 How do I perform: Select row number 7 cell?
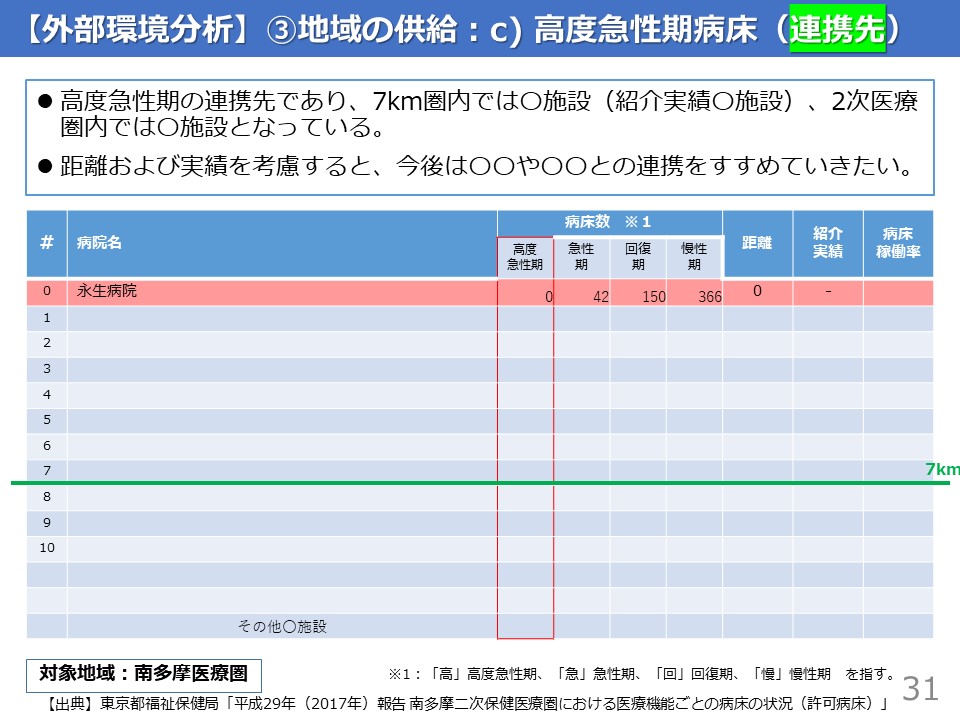47,471
